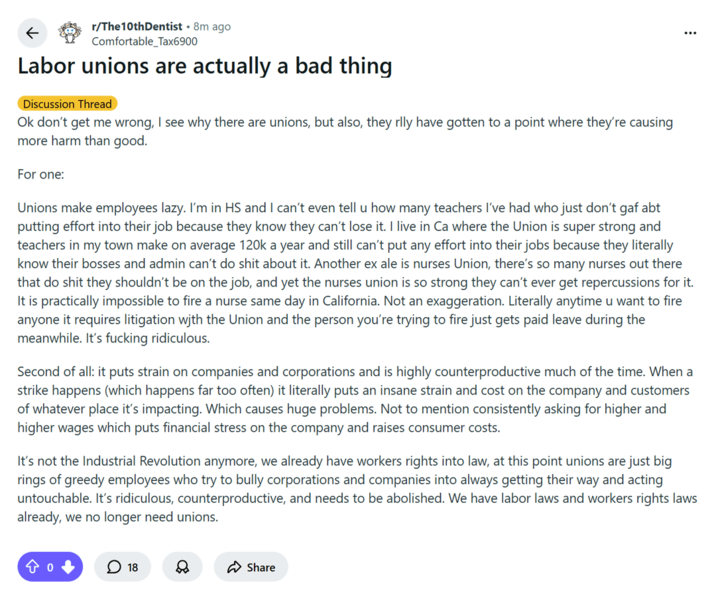Click the 'For one:' line
Screen dimensions: 716x589
(41, 174)
